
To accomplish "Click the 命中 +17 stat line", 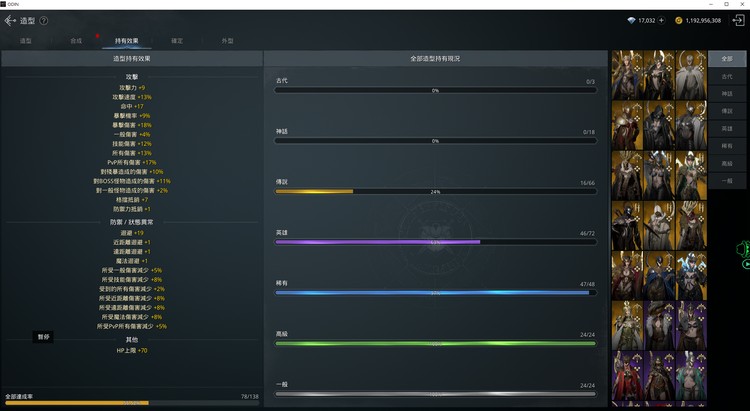I will tap(132, 106).
